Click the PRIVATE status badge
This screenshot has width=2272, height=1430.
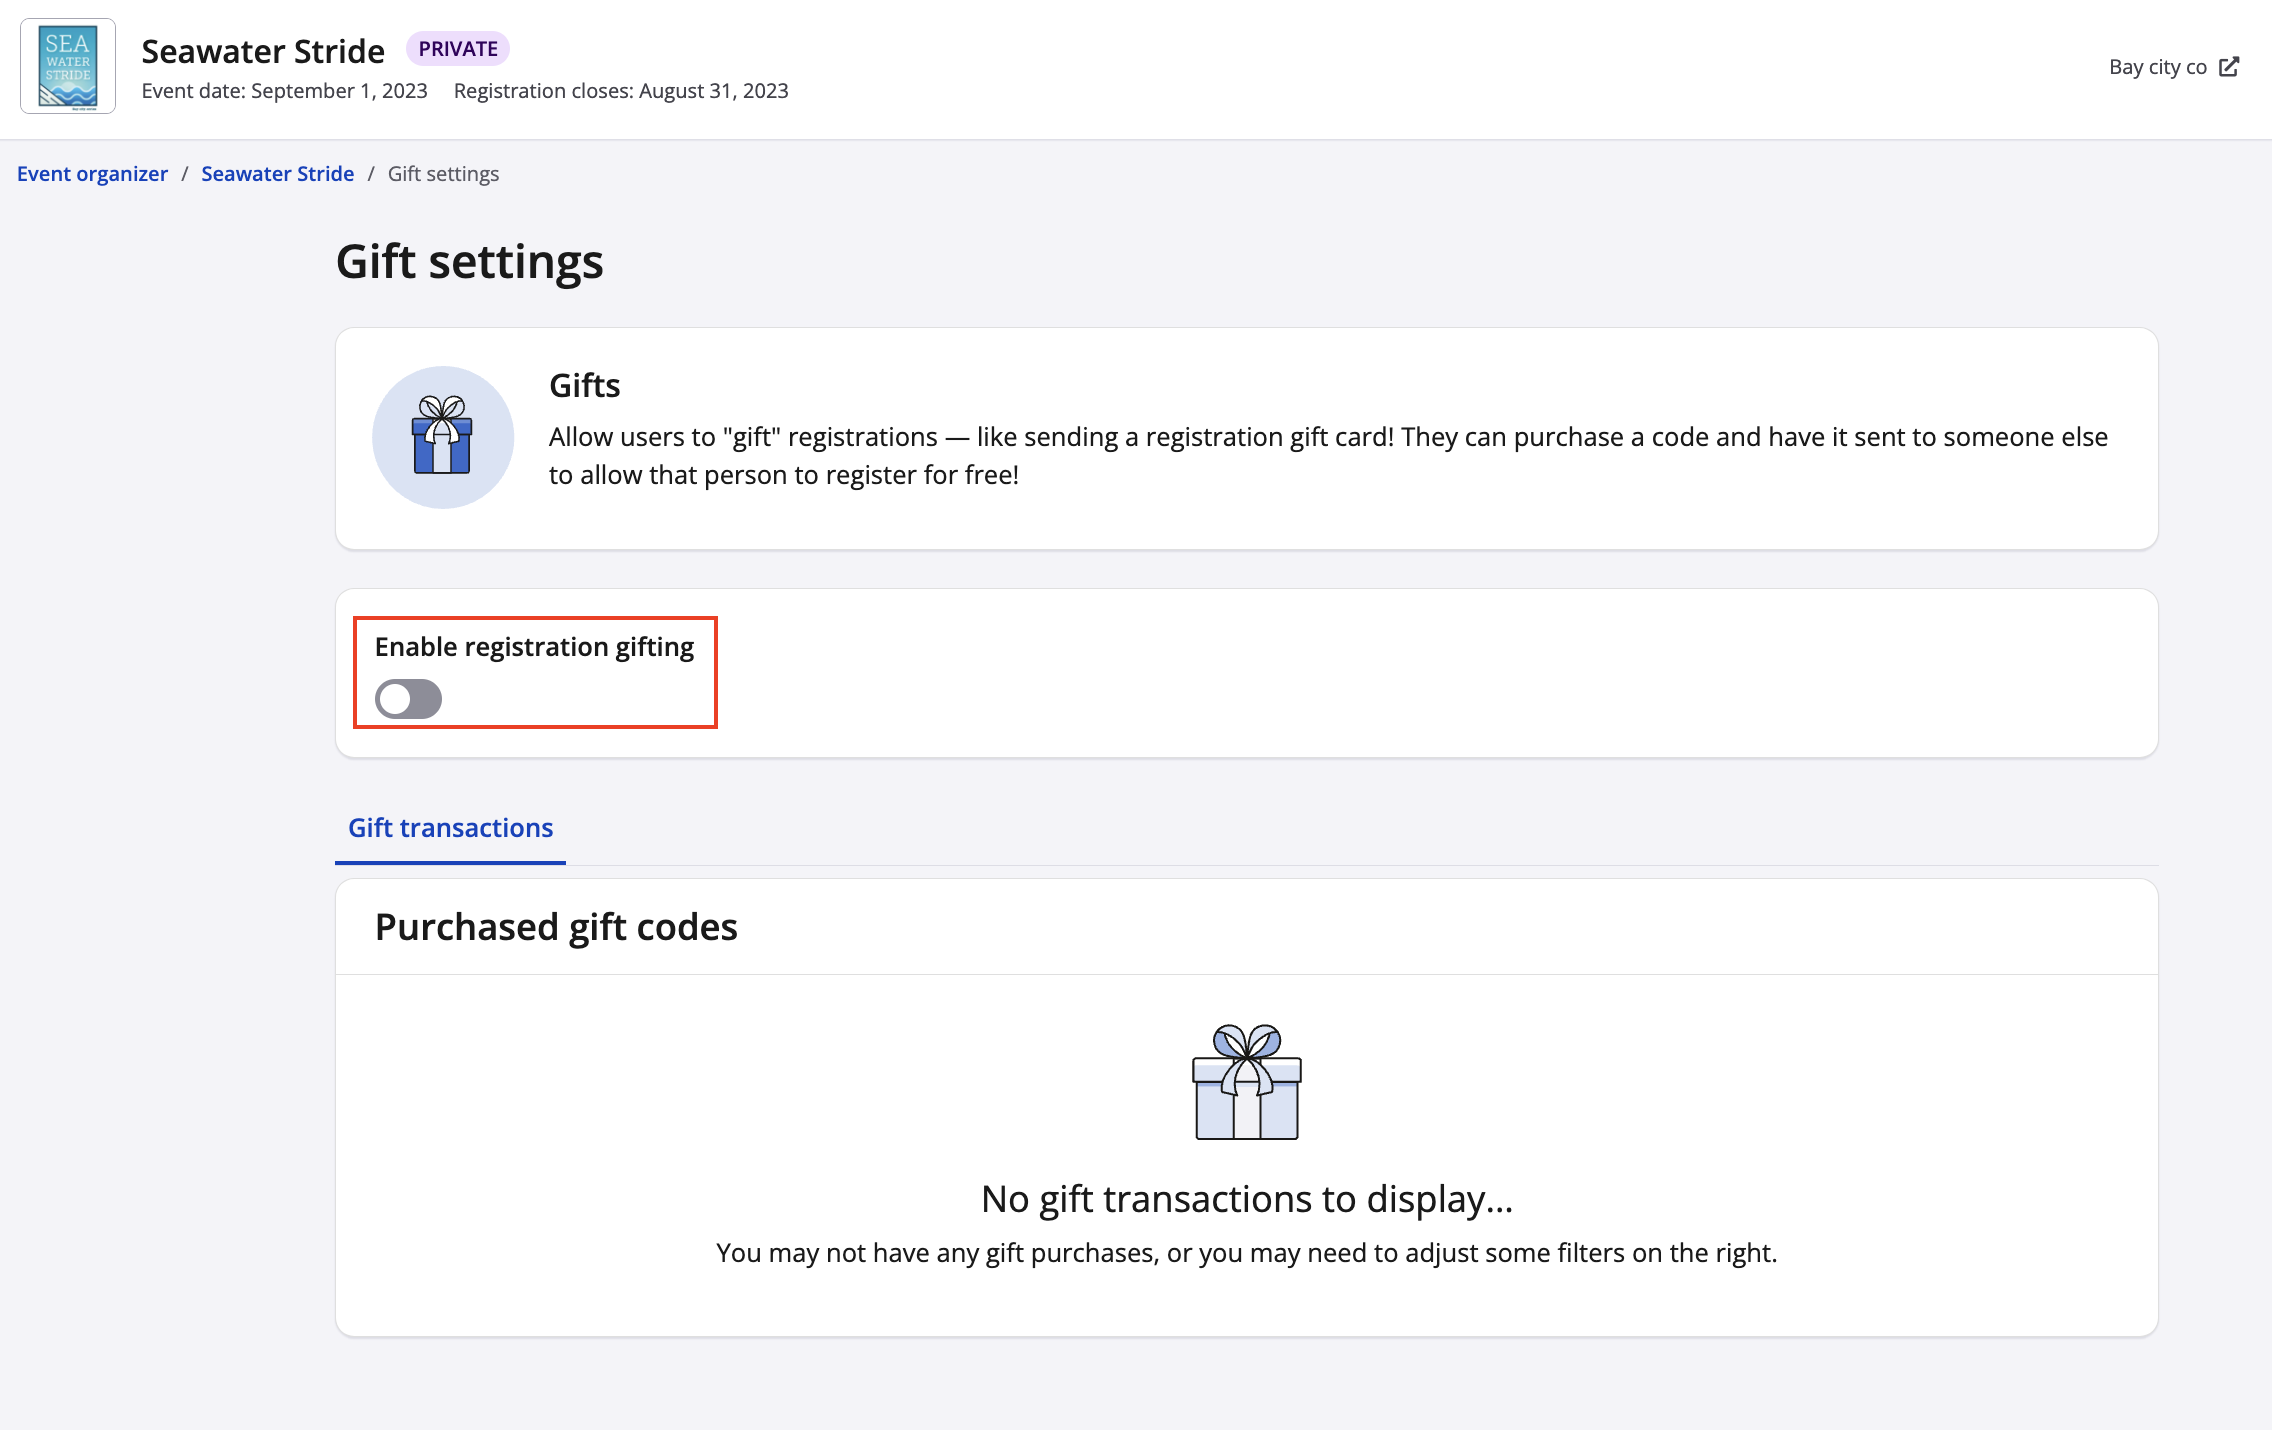click(458, 49)
